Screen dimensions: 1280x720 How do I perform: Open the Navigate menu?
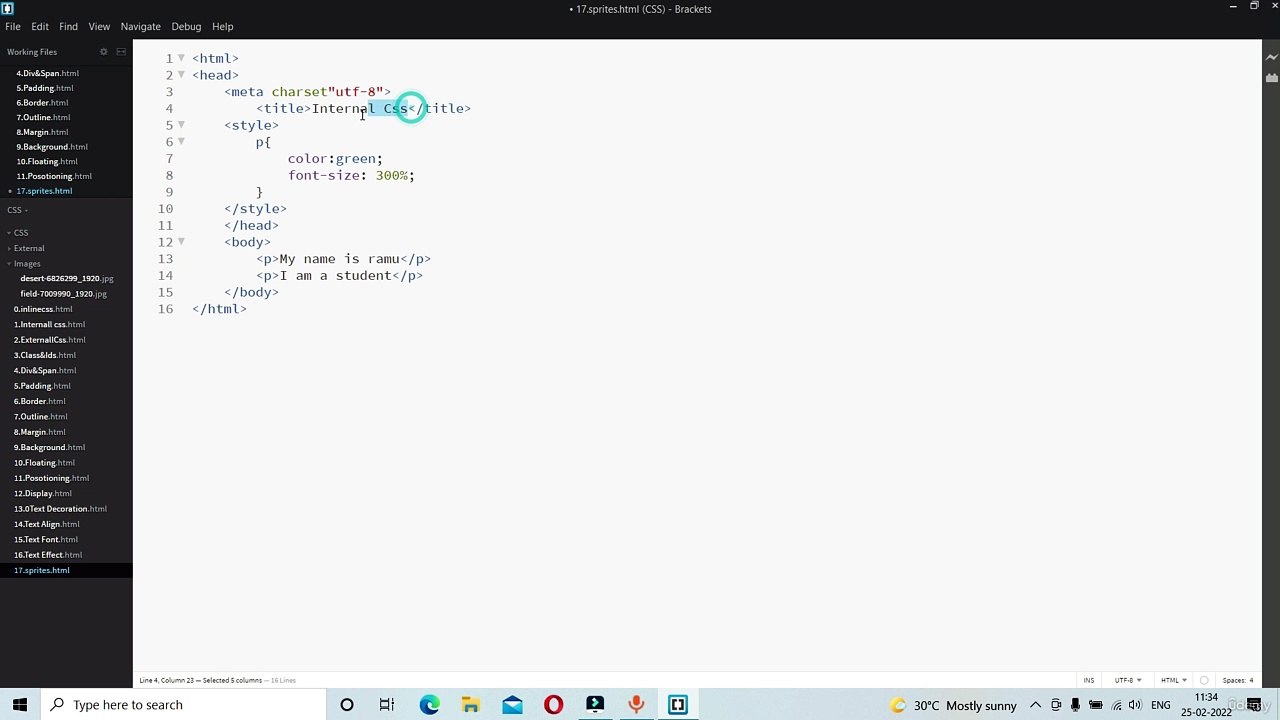click(140, 26)
